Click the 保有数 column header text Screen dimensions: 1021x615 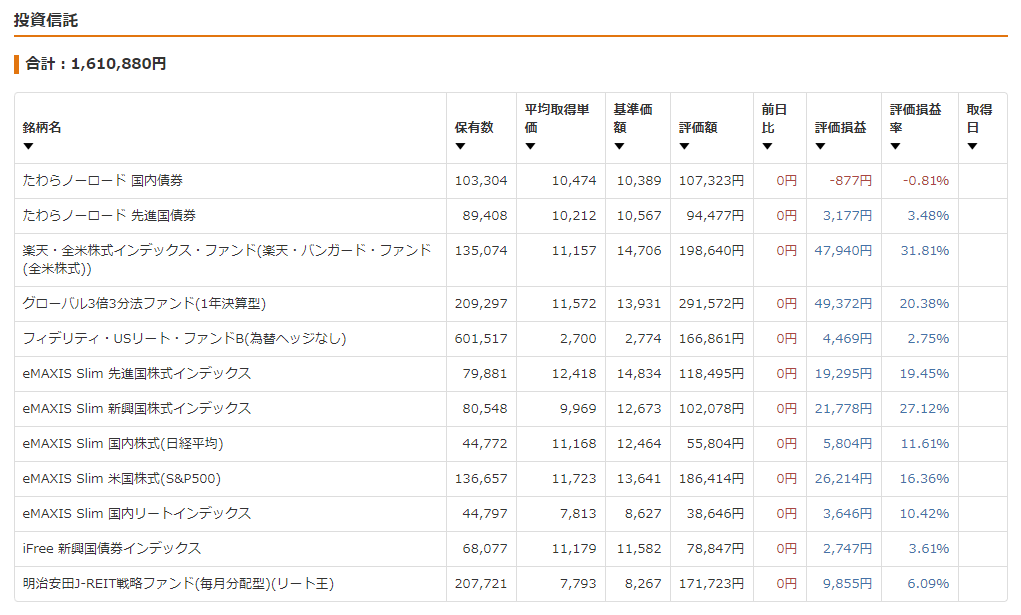(x=474, y=128)
